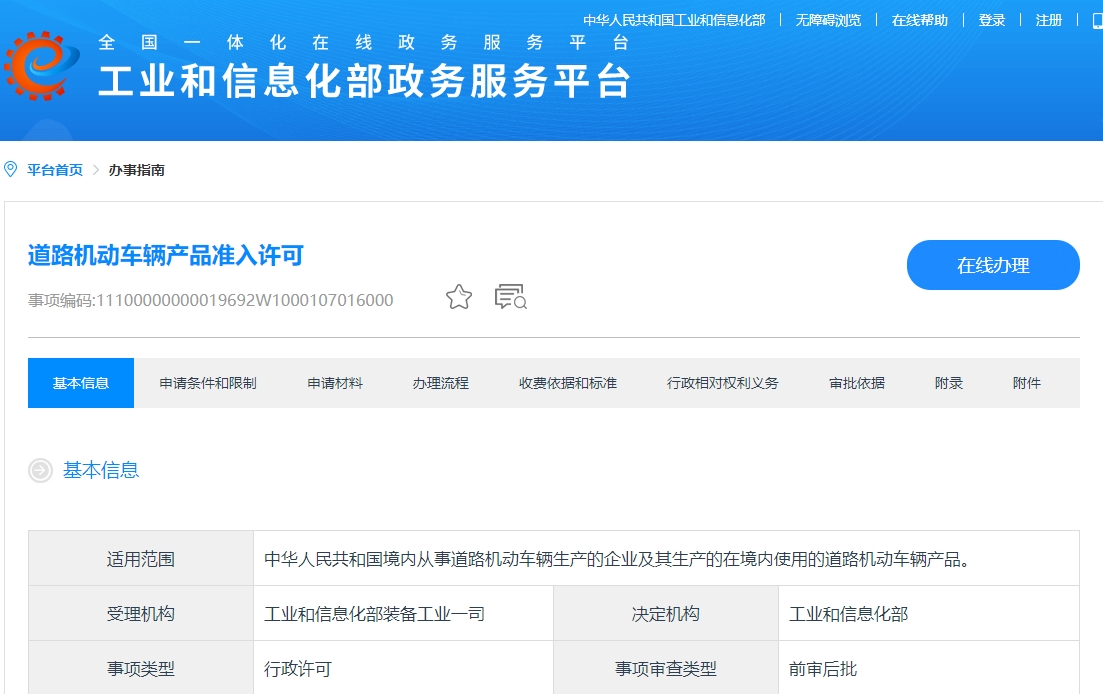Open the 行政相对权利义务 tab
Screen dimensions: 1103x694
(x=724, y=382)
